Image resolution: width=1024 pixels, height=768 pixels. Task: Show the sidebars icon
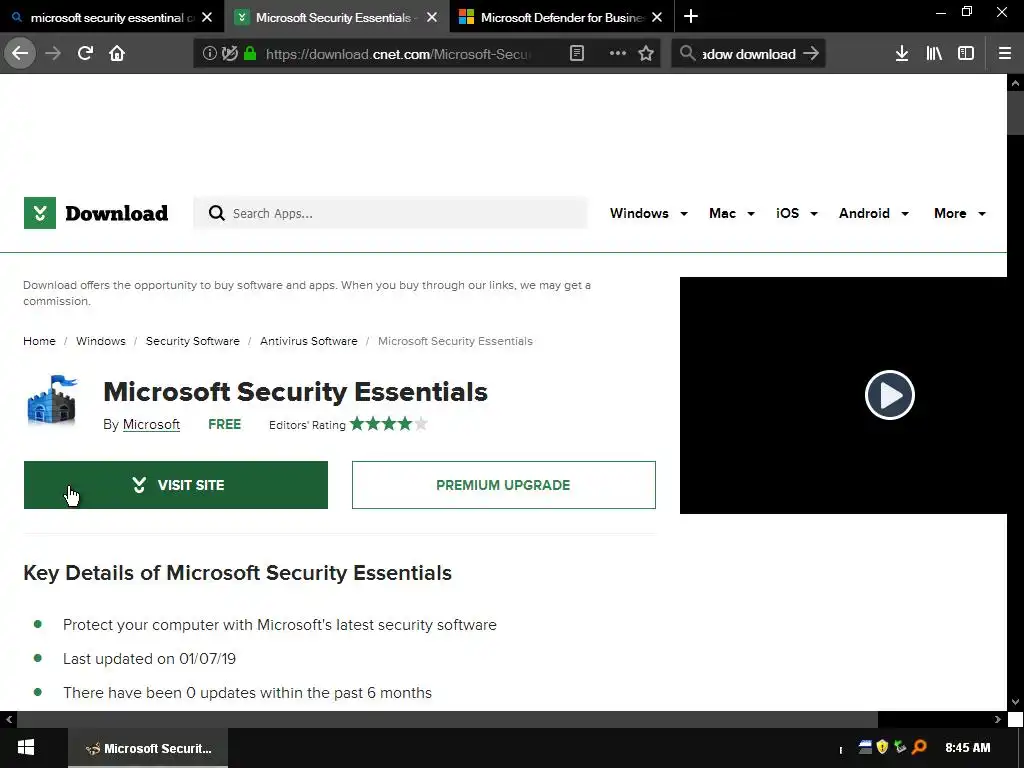(x=966, y=54)
